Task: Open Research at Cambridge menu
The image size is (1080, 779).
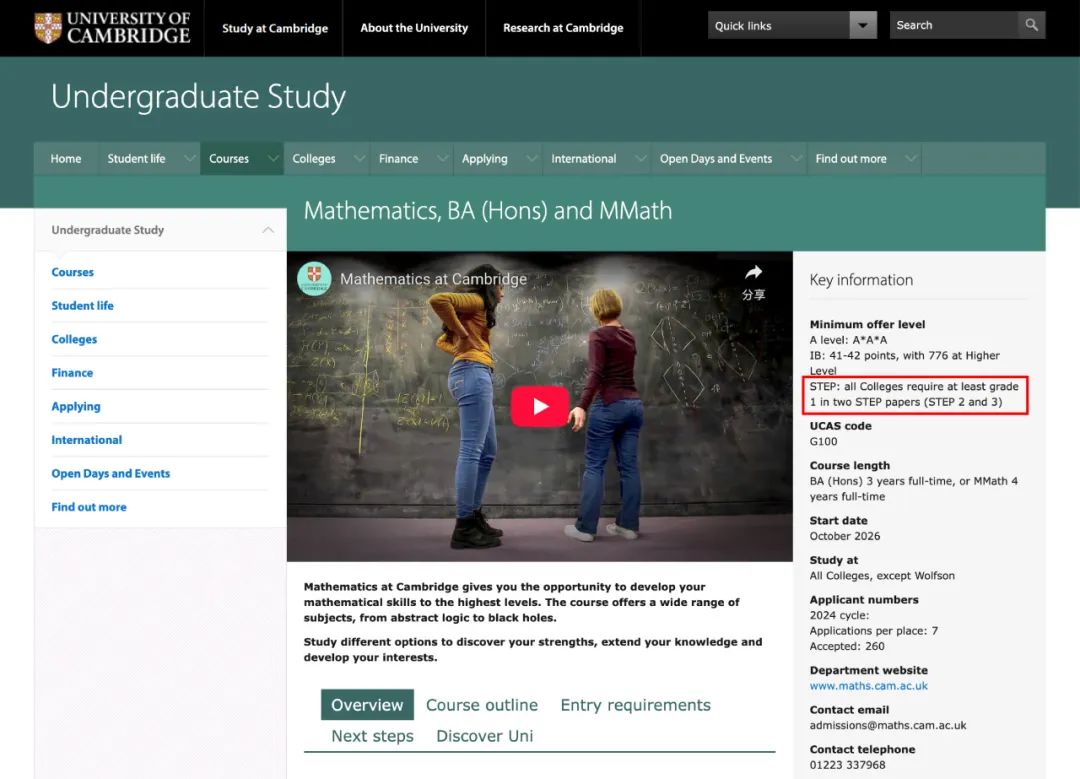Action: (563, 28)
